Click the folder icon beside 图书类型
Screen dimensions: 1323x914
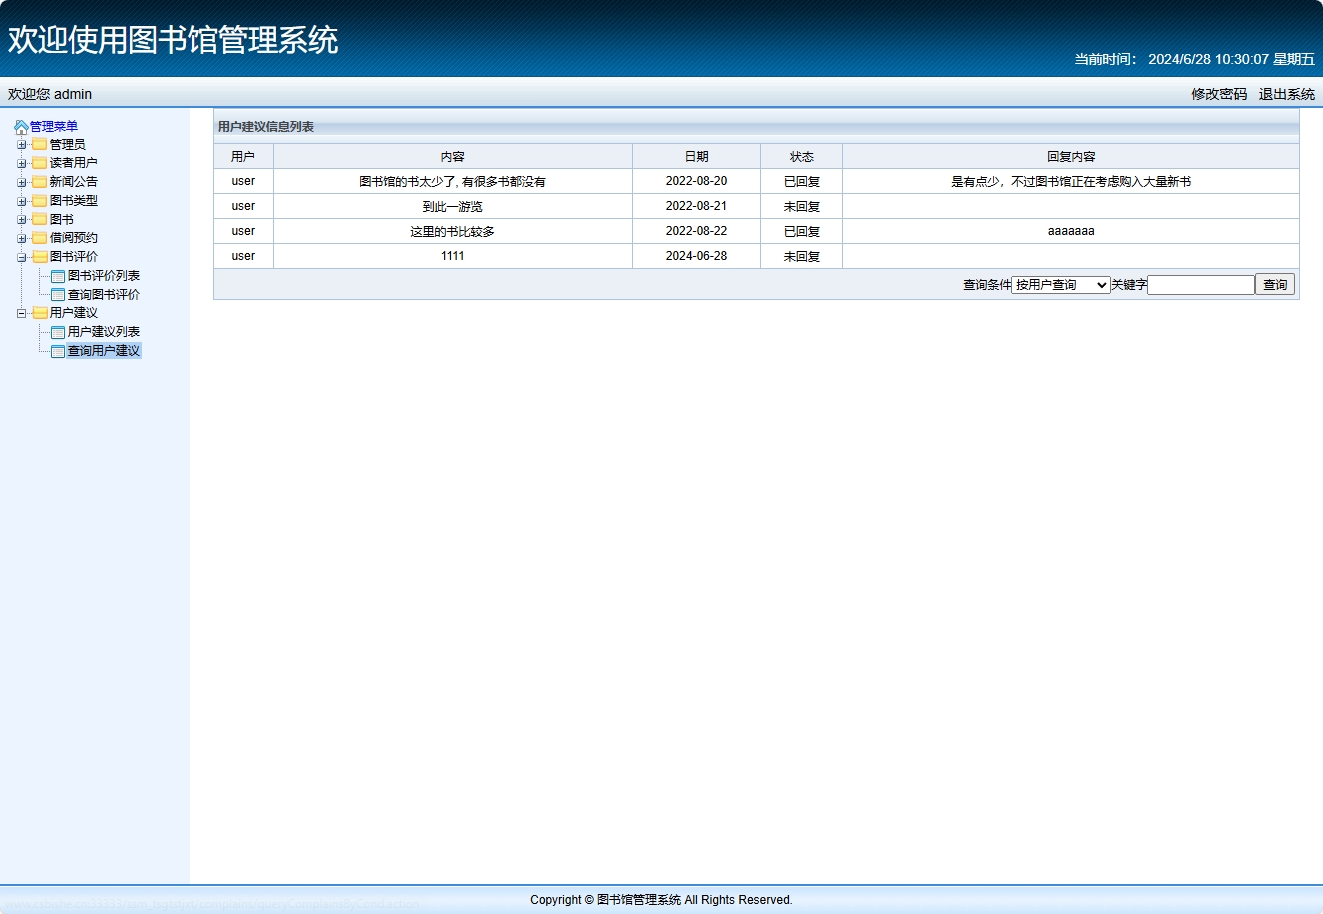pos(37,200)
